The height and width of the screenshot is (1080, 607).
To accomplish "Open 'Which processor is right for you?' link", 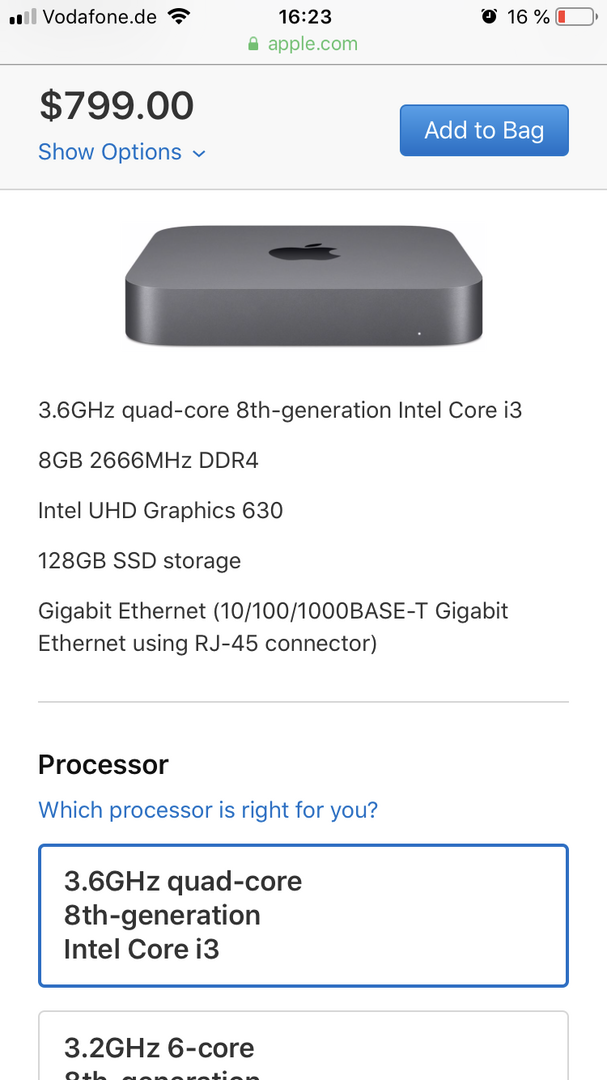I will (x=208, y=809).
